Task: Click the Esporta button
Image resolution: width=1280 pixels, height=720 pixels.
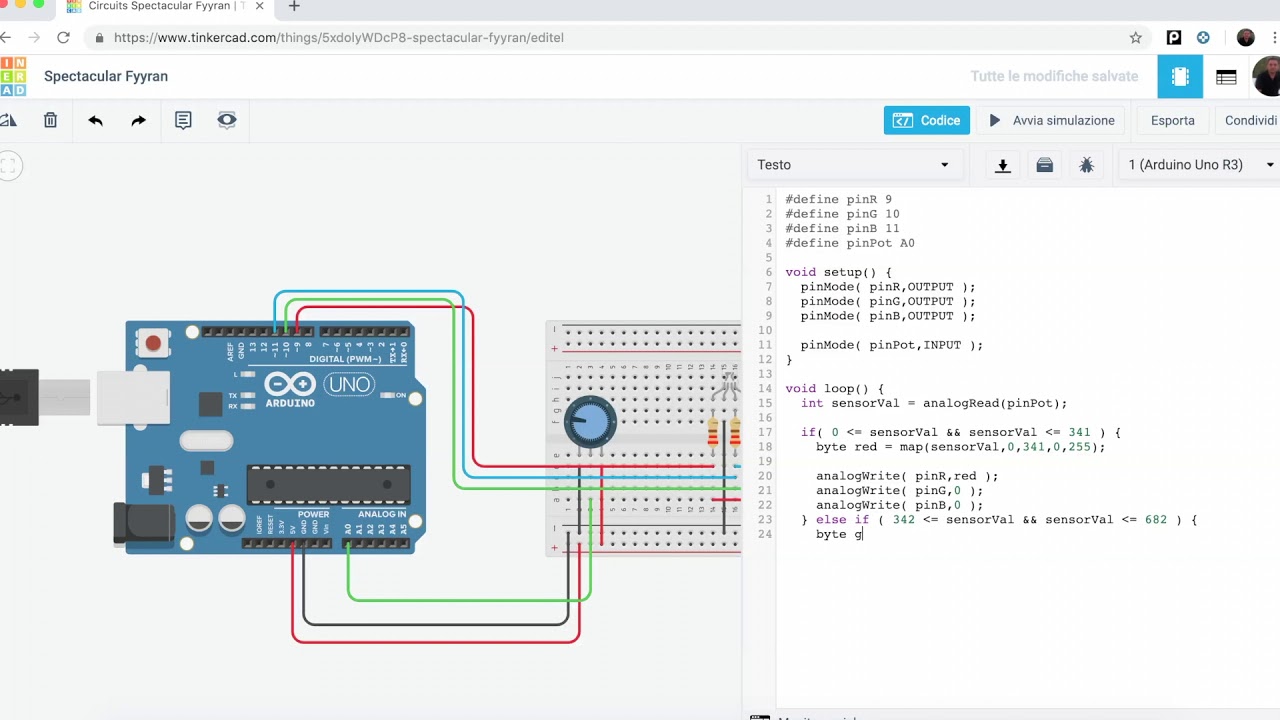Action: 1172,120
